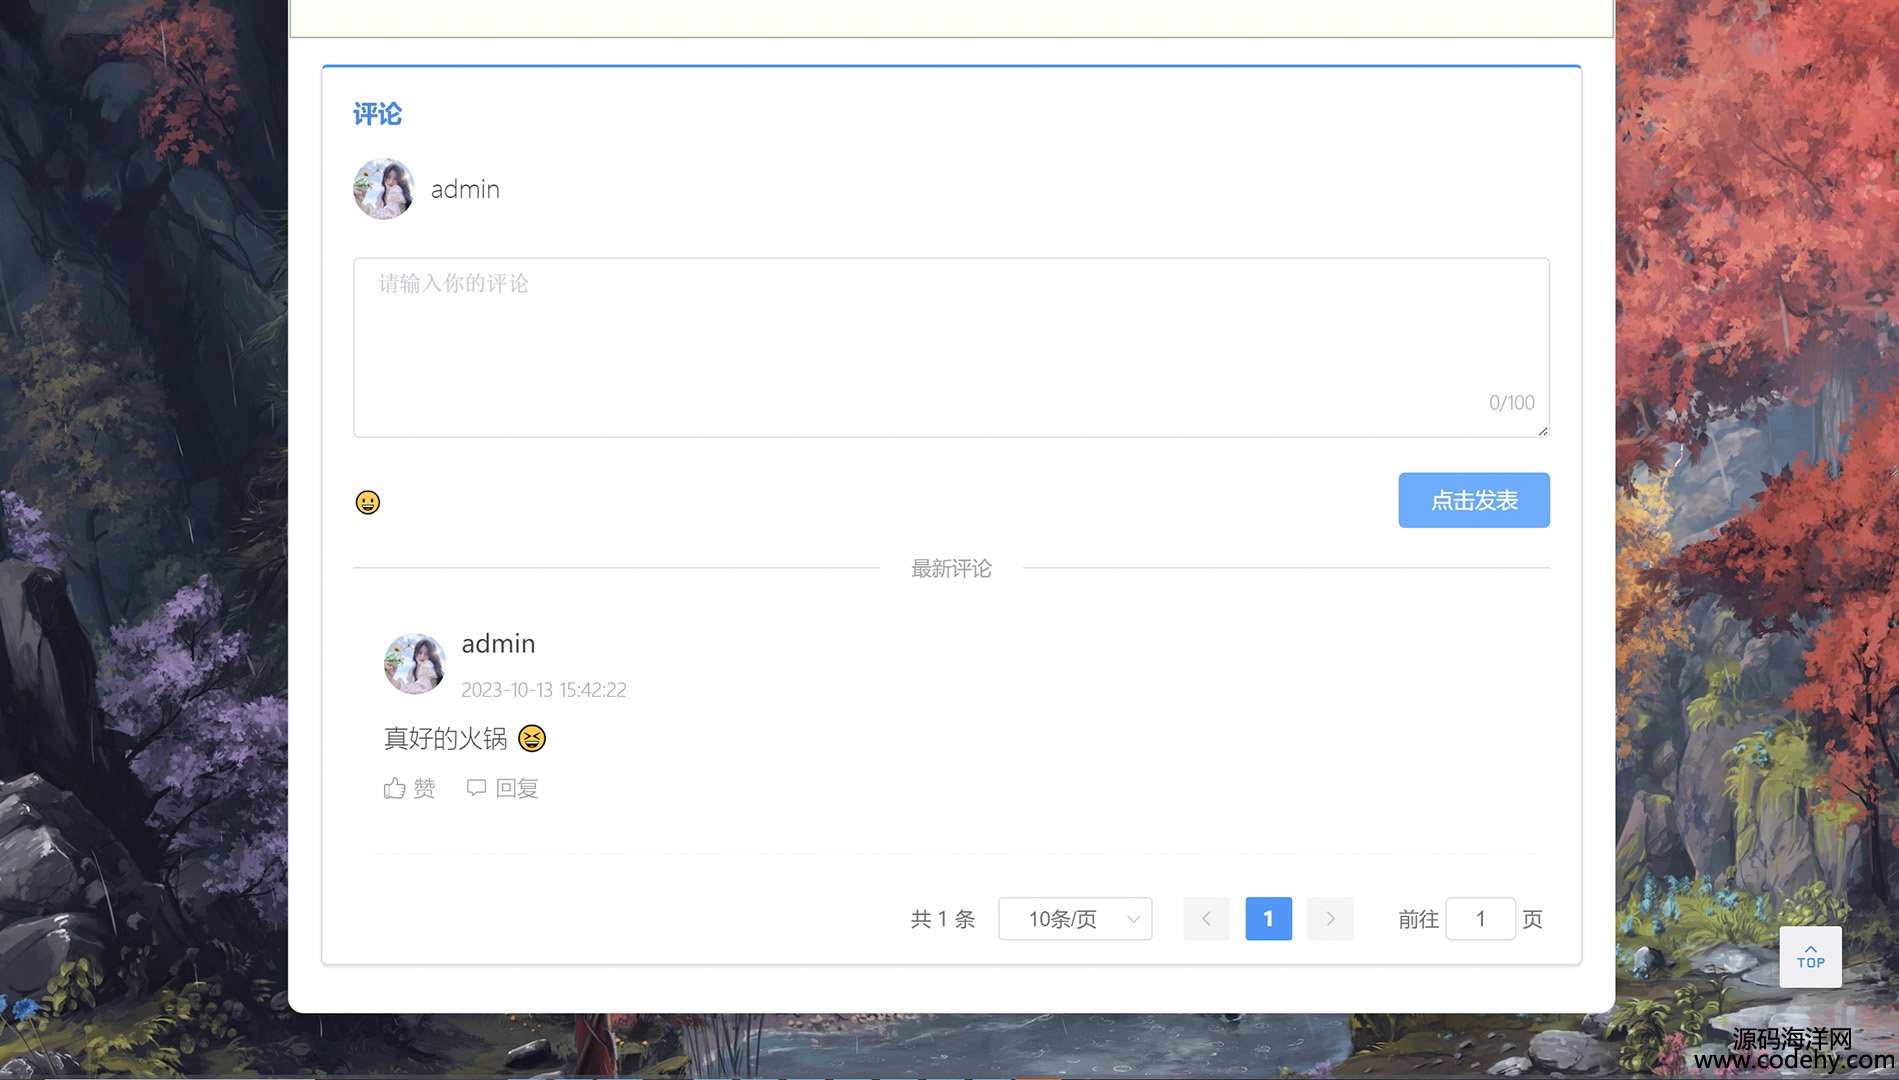Click the comment box resize handle
1899x1080 pixels.
1543,431
